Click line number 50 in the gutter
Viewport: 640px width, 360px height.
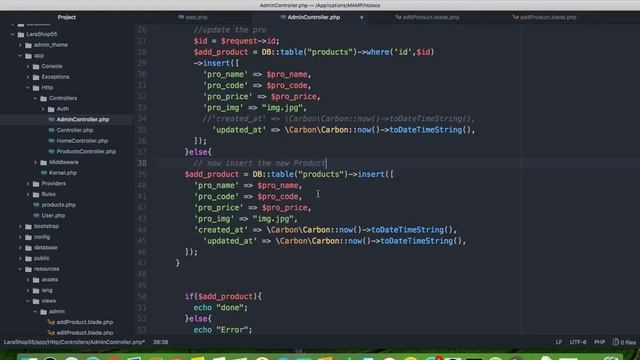[x=142, y=297]
